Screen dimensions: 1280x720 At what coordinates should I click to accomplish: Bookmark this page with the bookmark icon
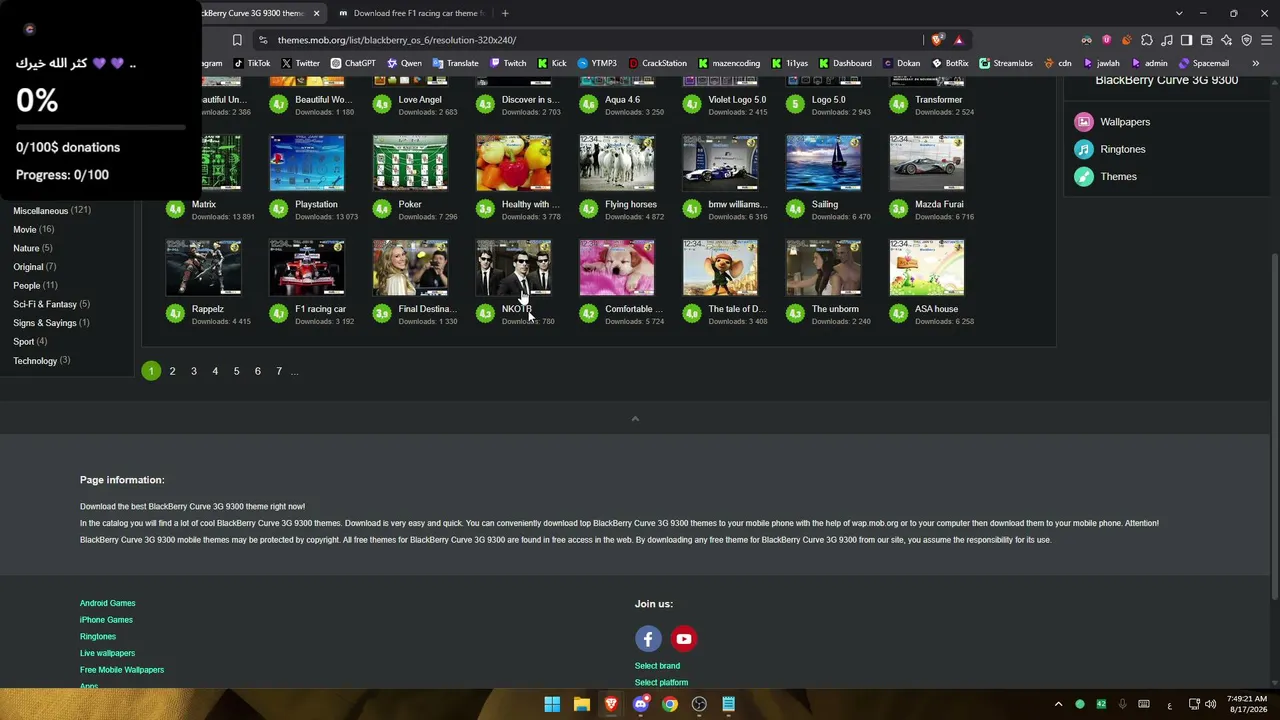(237, 40)
